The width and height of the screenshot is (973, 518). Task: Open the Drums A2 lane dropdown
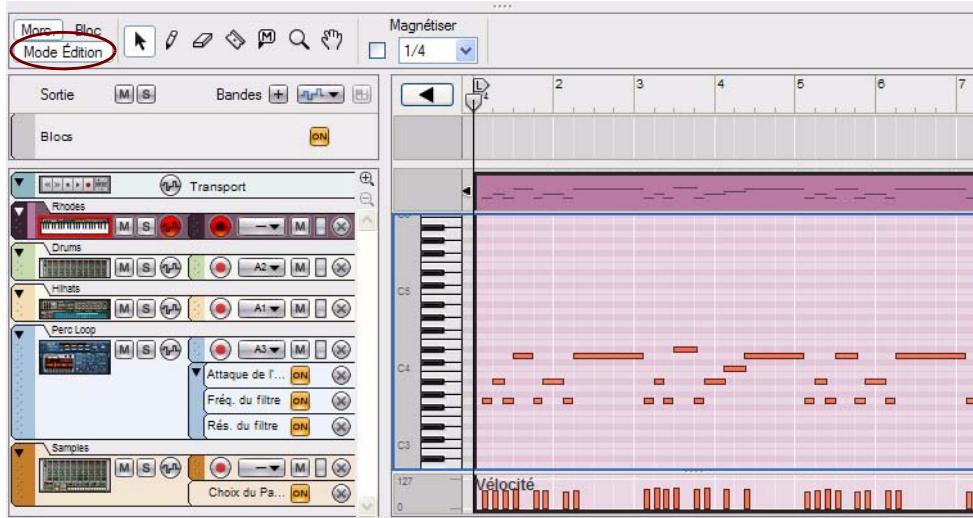[x=261, y=268]
